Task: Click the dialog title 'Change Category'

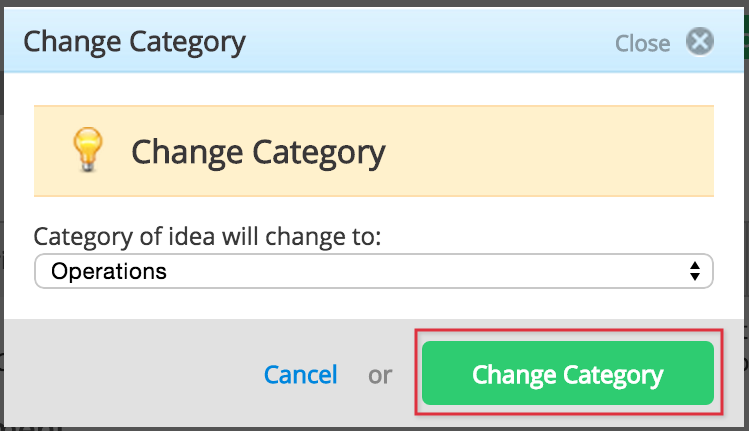Action: click(x=134, y=42)
